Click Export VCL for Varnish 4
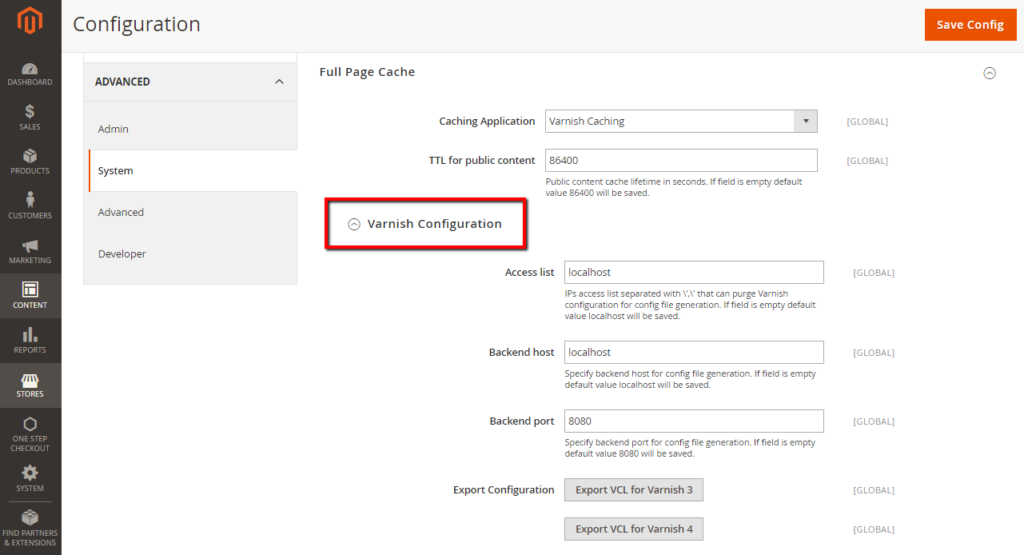 [x=633, y=529]
